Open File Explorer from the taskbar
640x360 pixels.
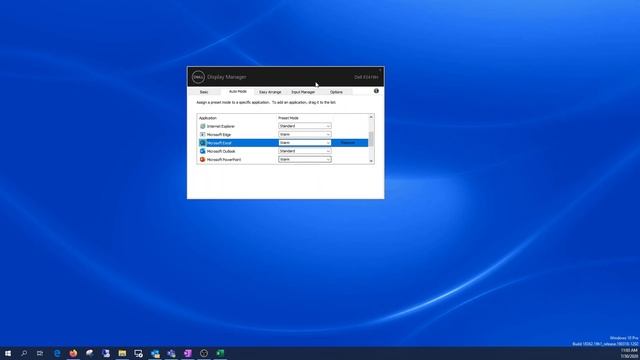coord(122,353)
